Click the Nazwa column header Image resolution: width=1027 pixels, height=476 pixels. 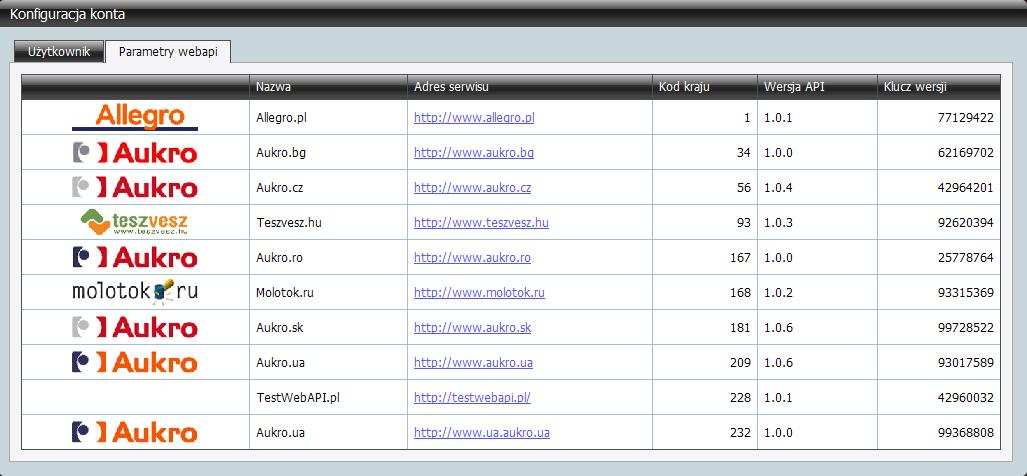click(x=328, y=87)
